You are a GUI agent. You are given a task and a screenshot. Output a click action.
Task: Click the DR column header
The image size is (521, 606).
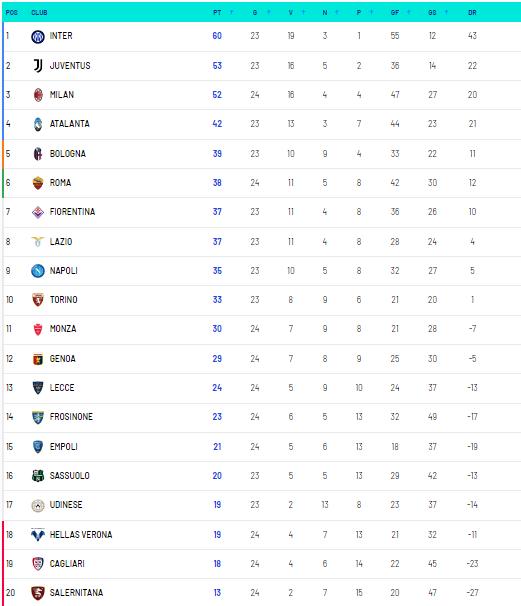point(472,12)
